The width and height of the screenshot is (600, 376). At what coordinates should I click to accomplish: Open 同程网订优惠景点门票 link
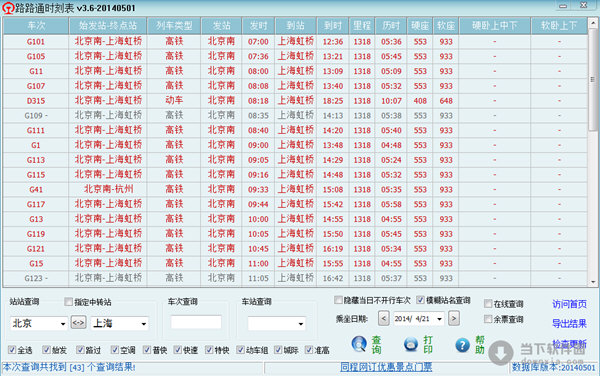(386, 367)
